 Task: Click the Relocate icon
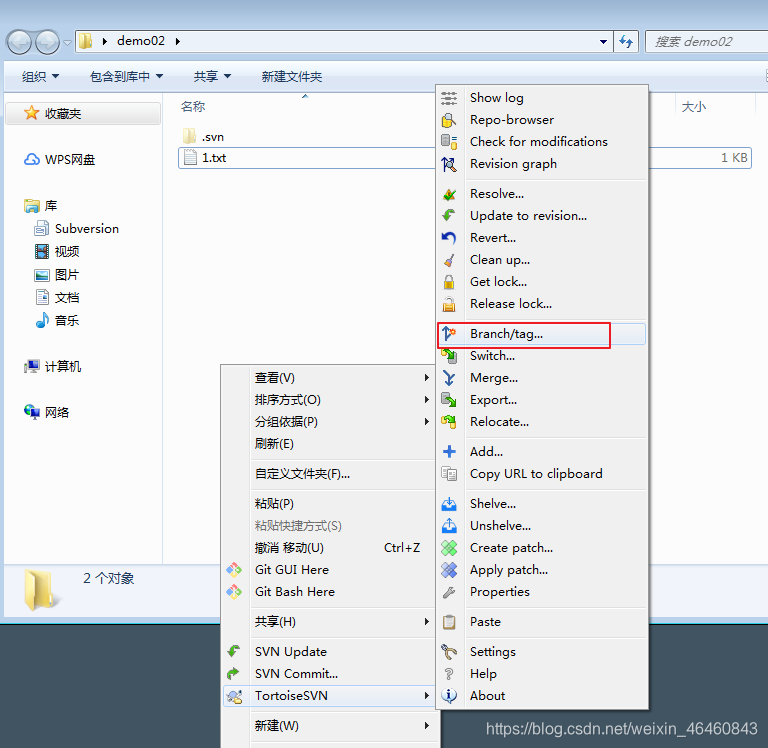click(x=449, y=422)
